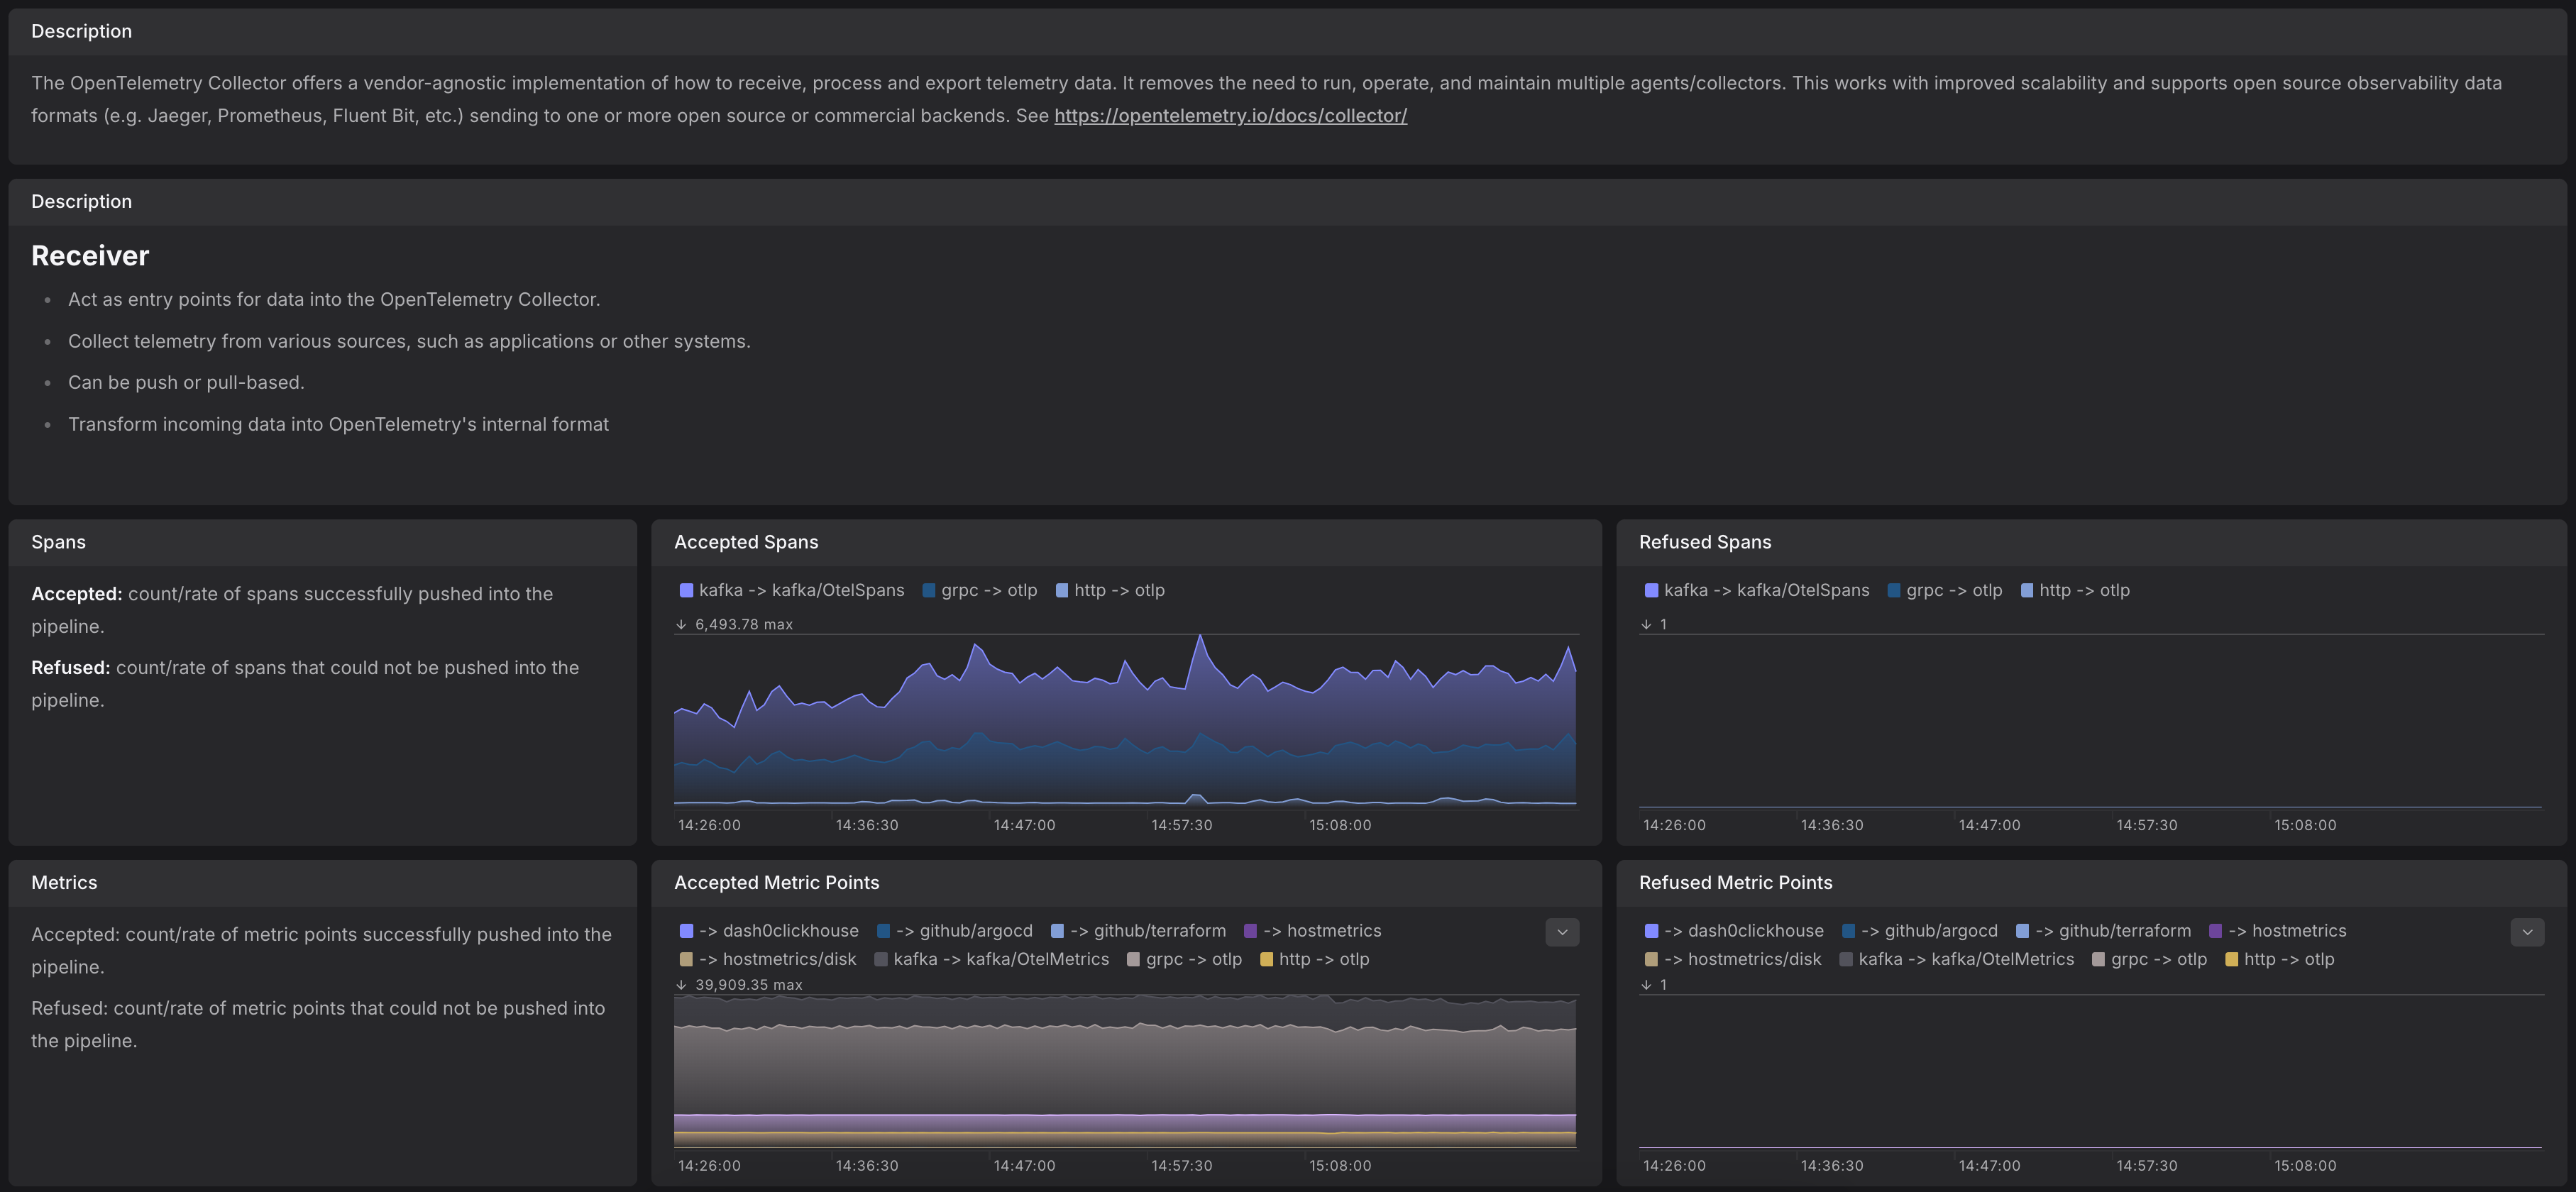This screenshot has height=1192, width=2576.
Task: Expand legend dropdown in Refused Metric Points
Action: [2527, 932]
